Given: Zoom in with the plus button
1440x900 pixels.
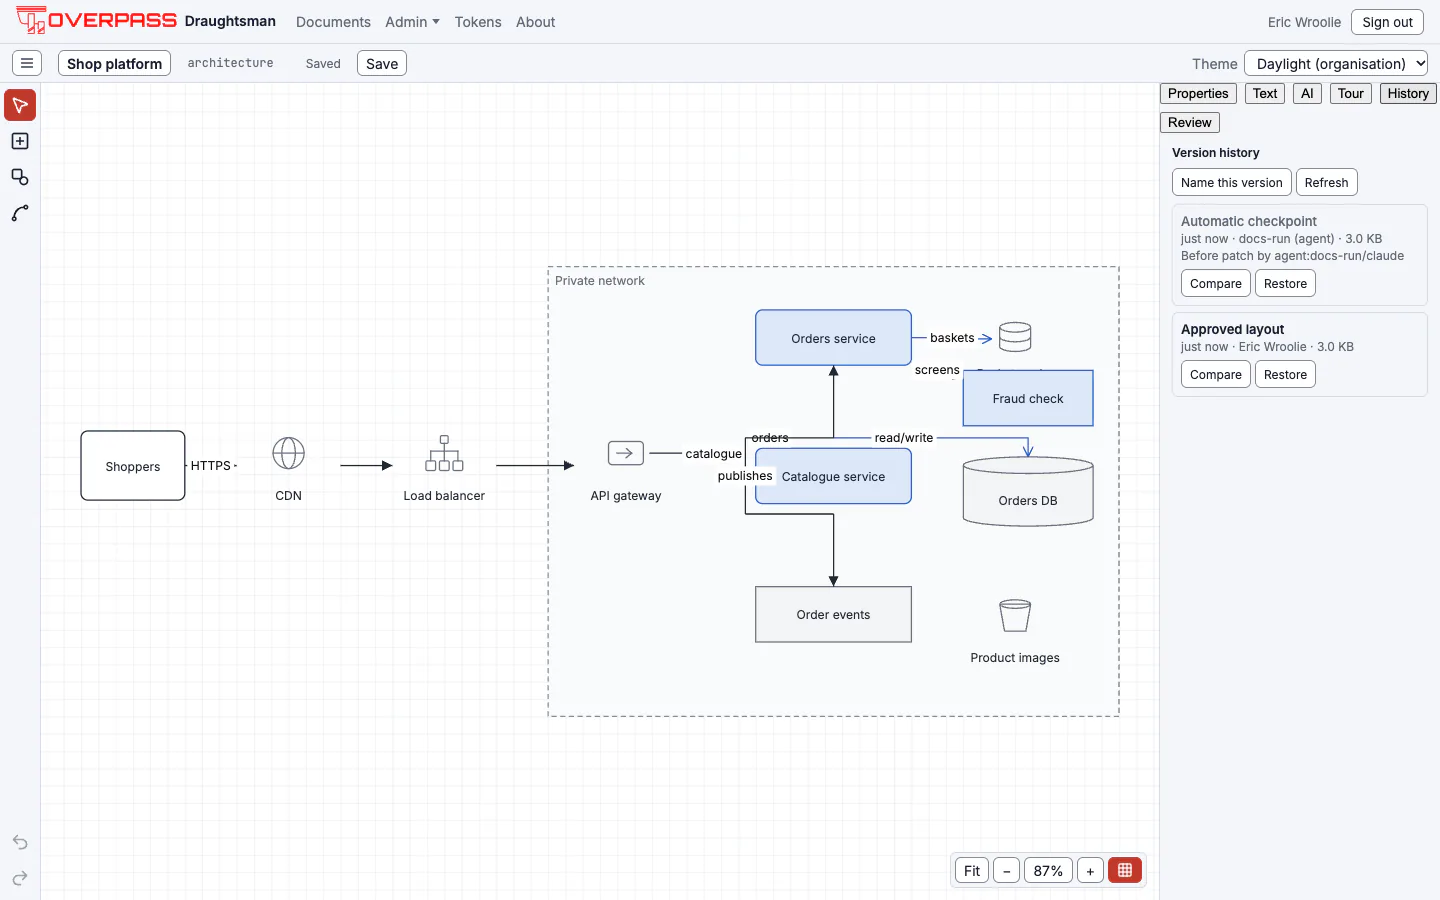Looking at the screenshot, I should (x=1090, y=871).
